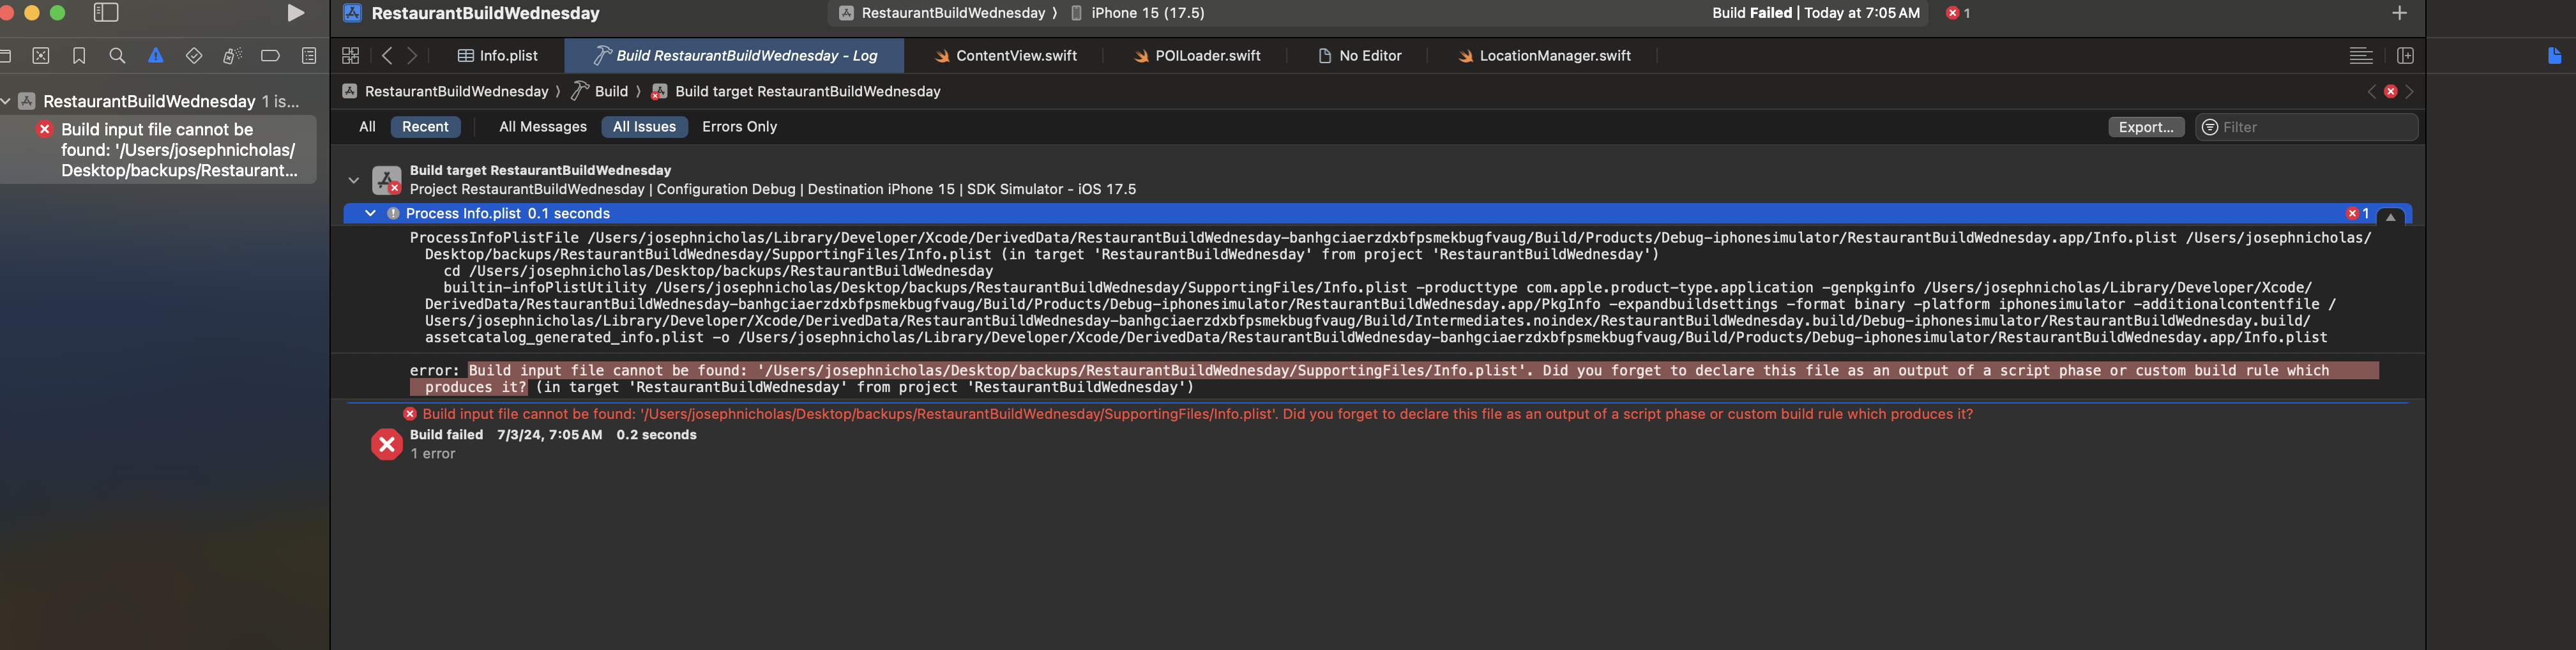Click the Build Failed status text

coord(1815,13)
